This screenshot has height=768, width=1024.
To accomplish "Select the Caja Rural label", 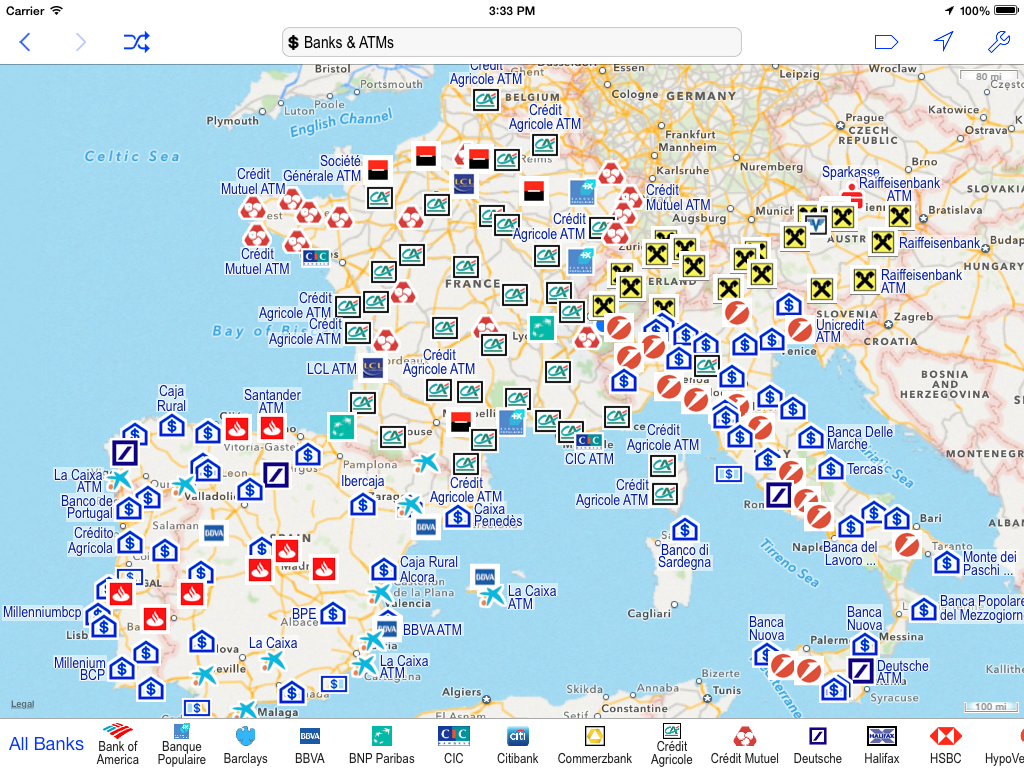I will pyautogui.click(x=171, y=398).
